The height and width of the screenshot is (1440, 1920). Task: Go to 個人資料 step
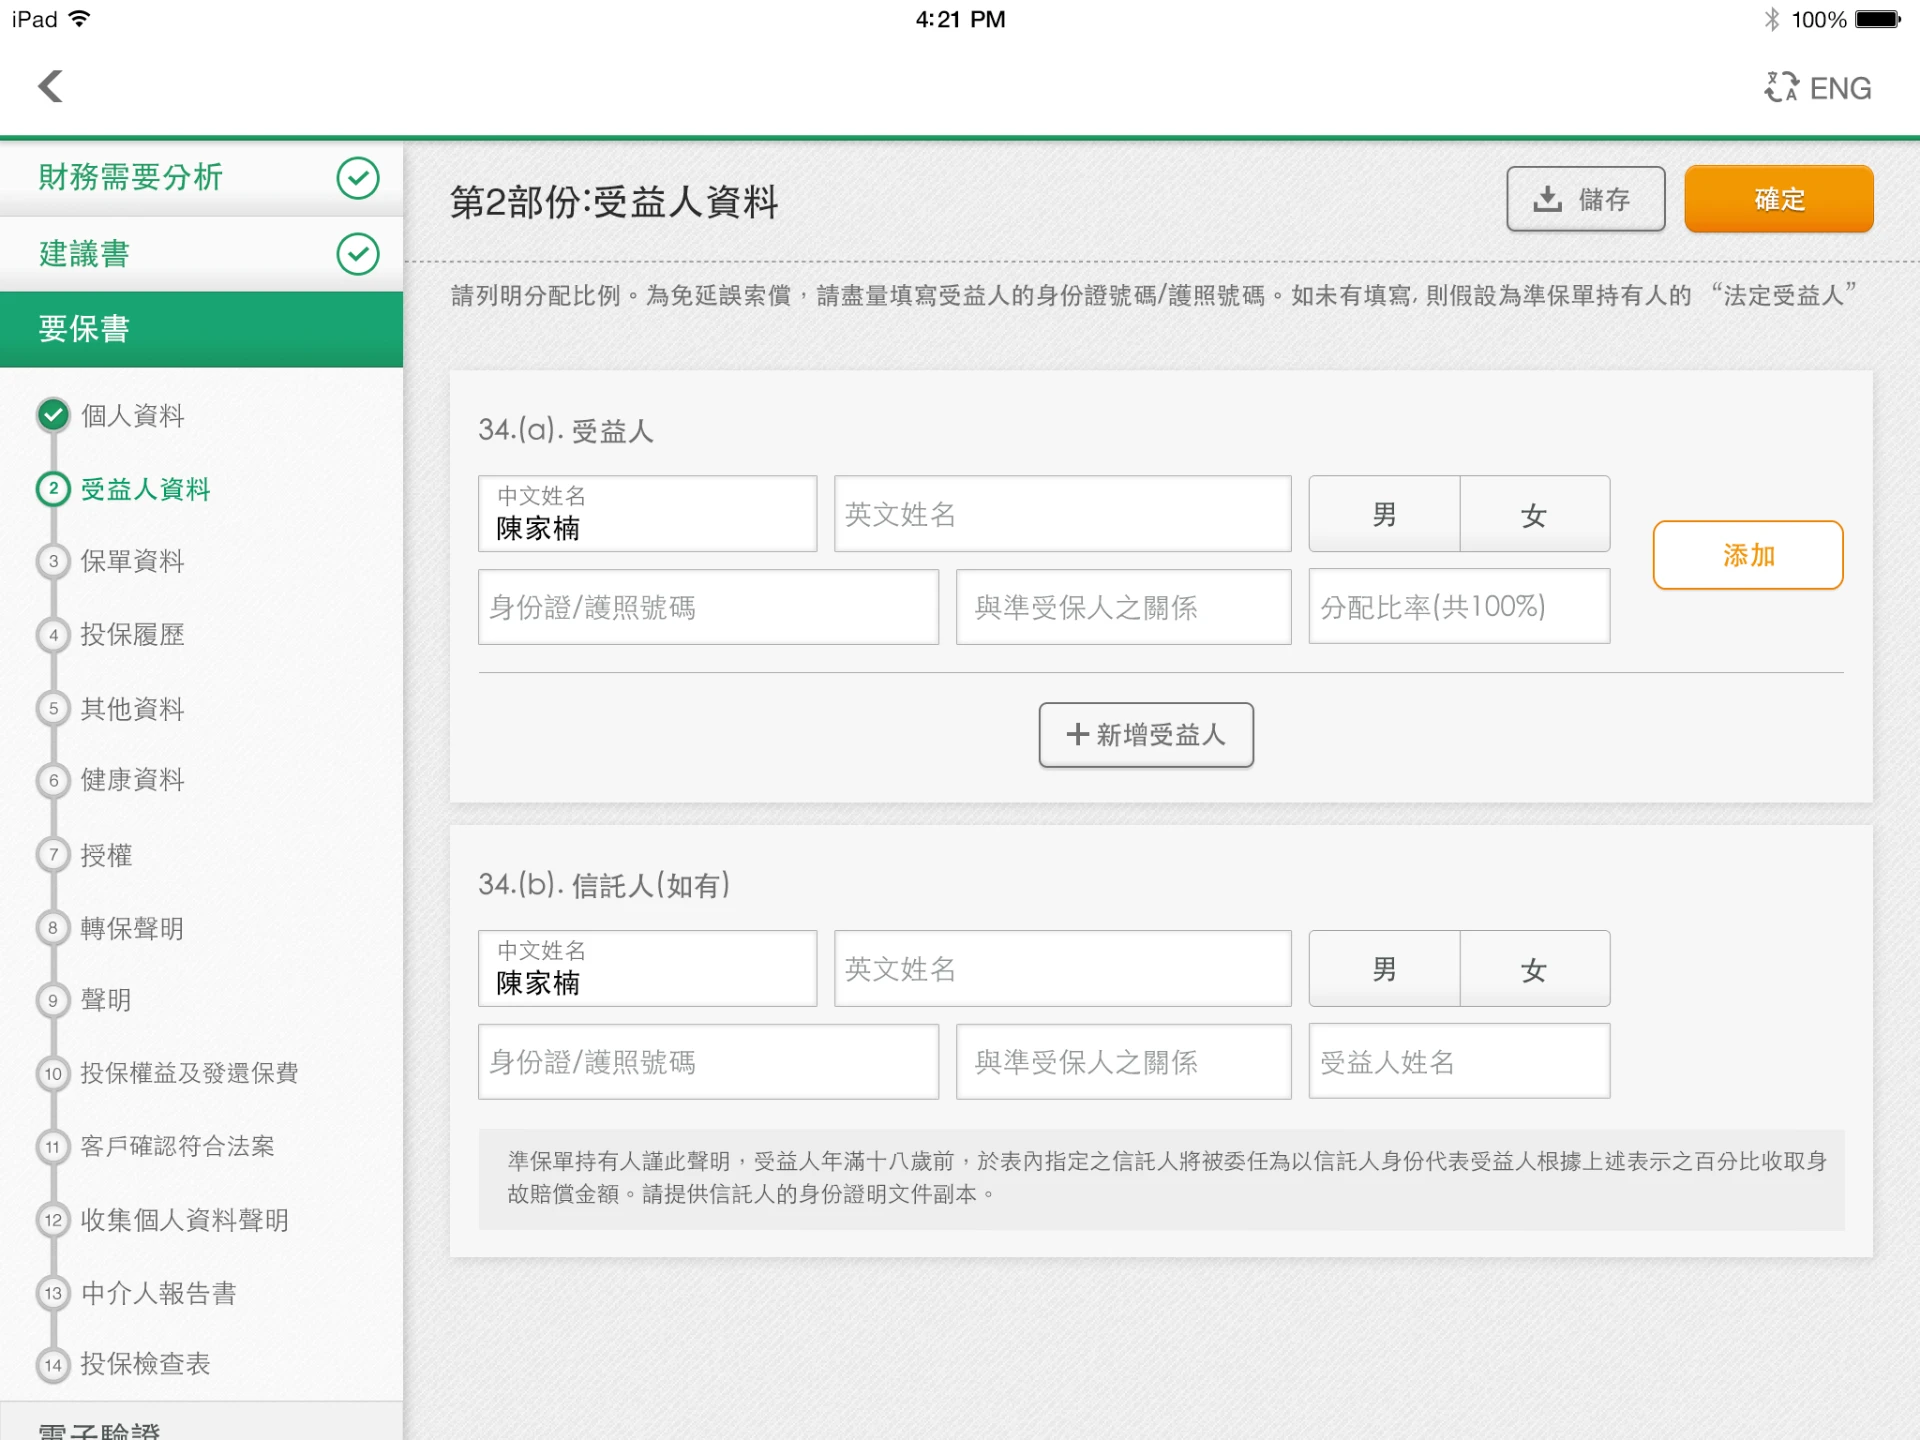point(133,415)
